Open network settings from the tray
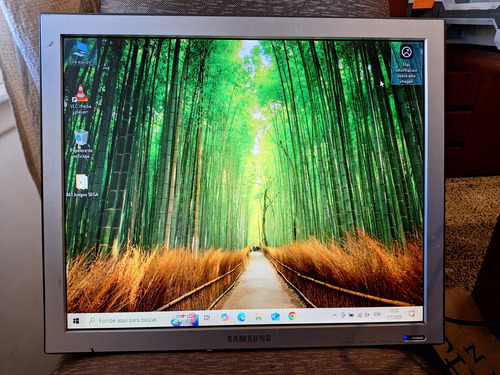The width and height of the screenshot is (500, 375). click(359, 315)
